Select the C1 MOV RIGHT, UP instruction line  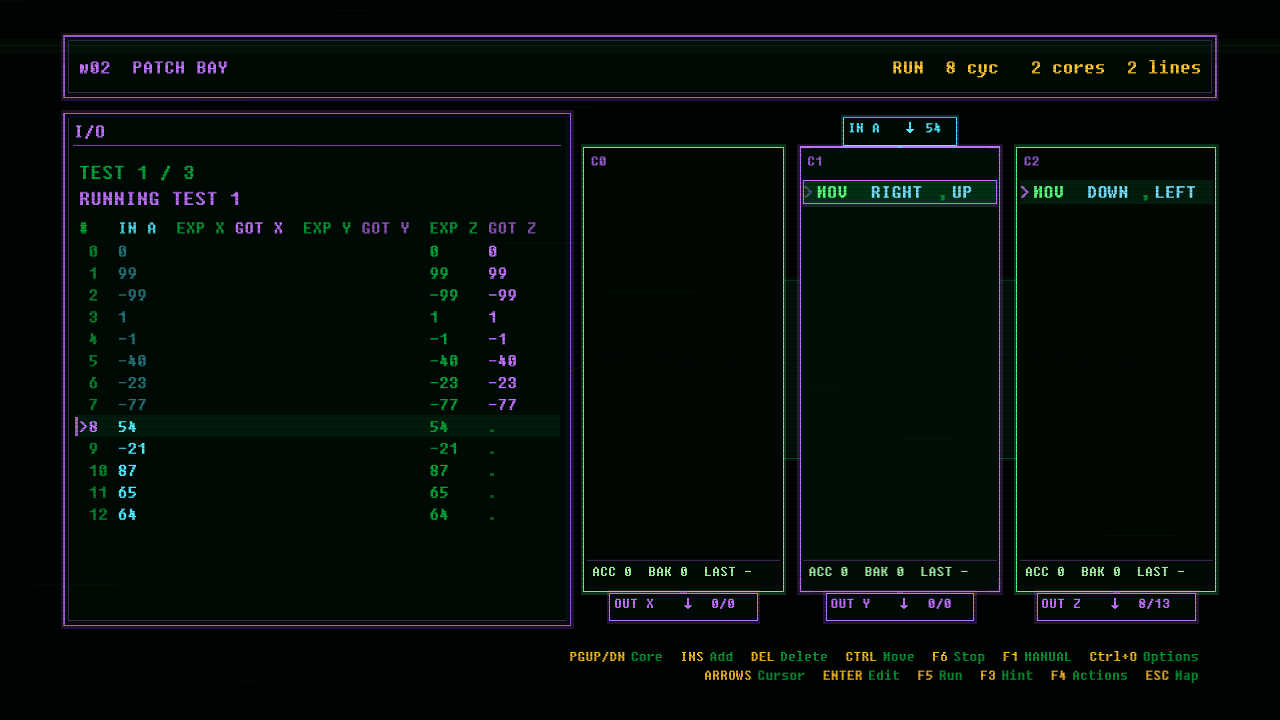click(900, 192)
